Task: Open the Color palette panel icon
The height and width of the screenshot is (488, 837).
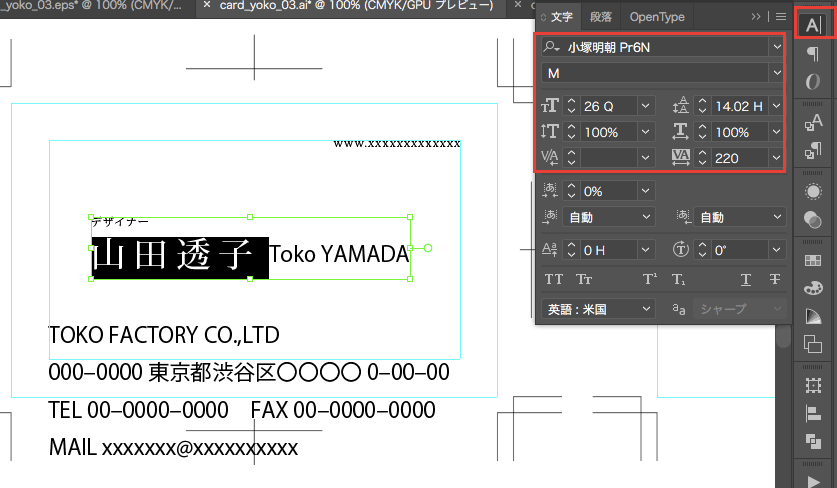Action: 813,288
